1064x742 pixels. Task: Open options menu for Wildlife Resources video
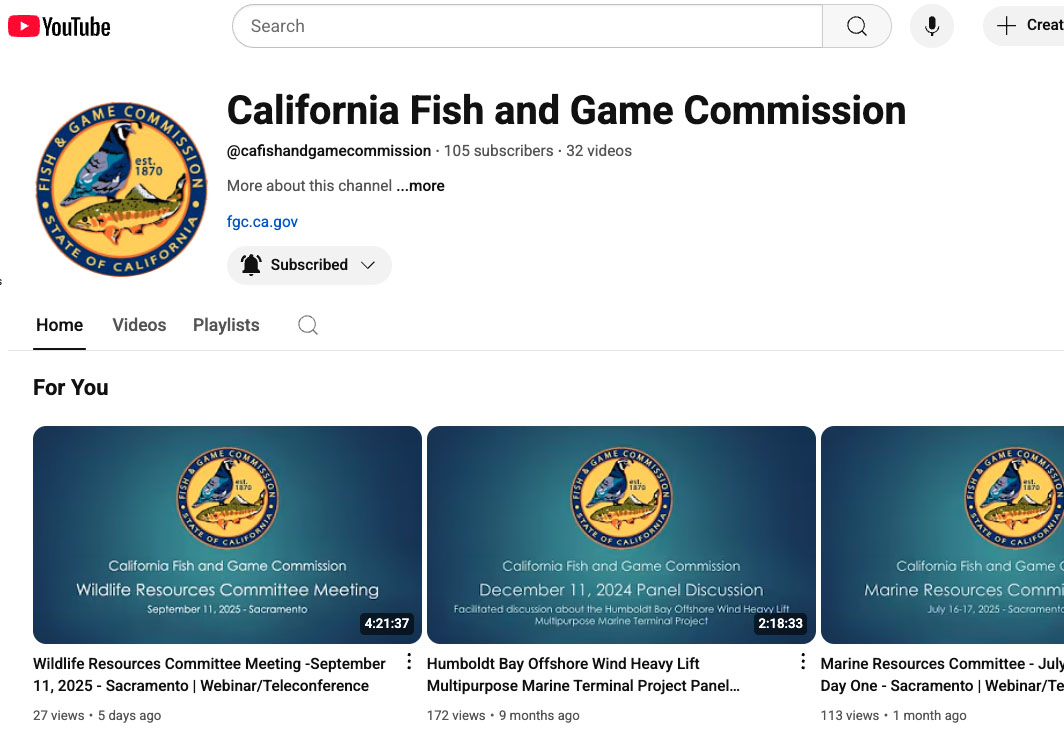coord(409,662)
